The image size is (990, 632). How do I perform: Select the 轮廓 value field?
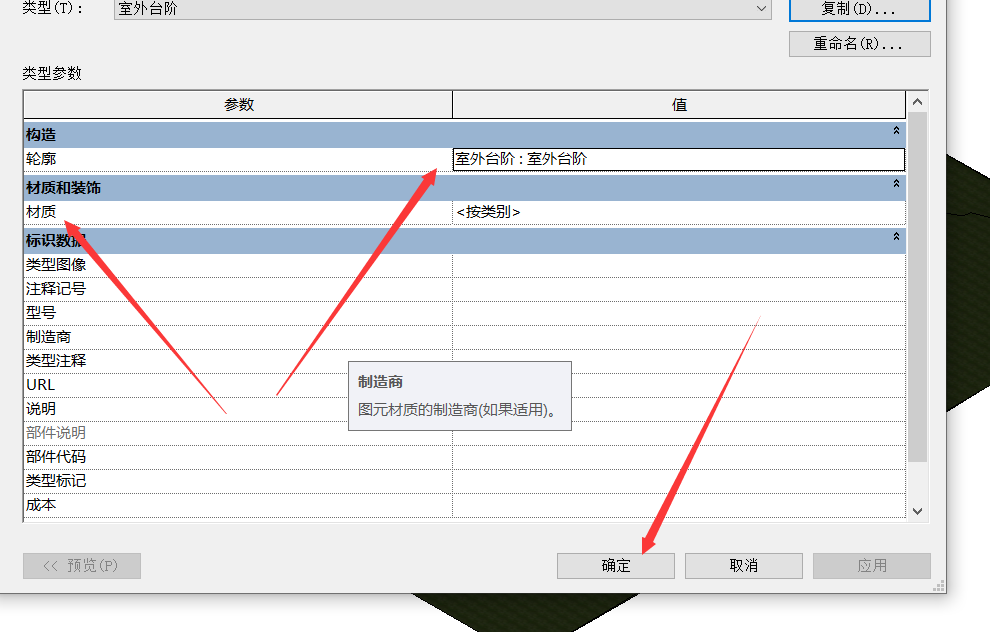click(678, 159)
